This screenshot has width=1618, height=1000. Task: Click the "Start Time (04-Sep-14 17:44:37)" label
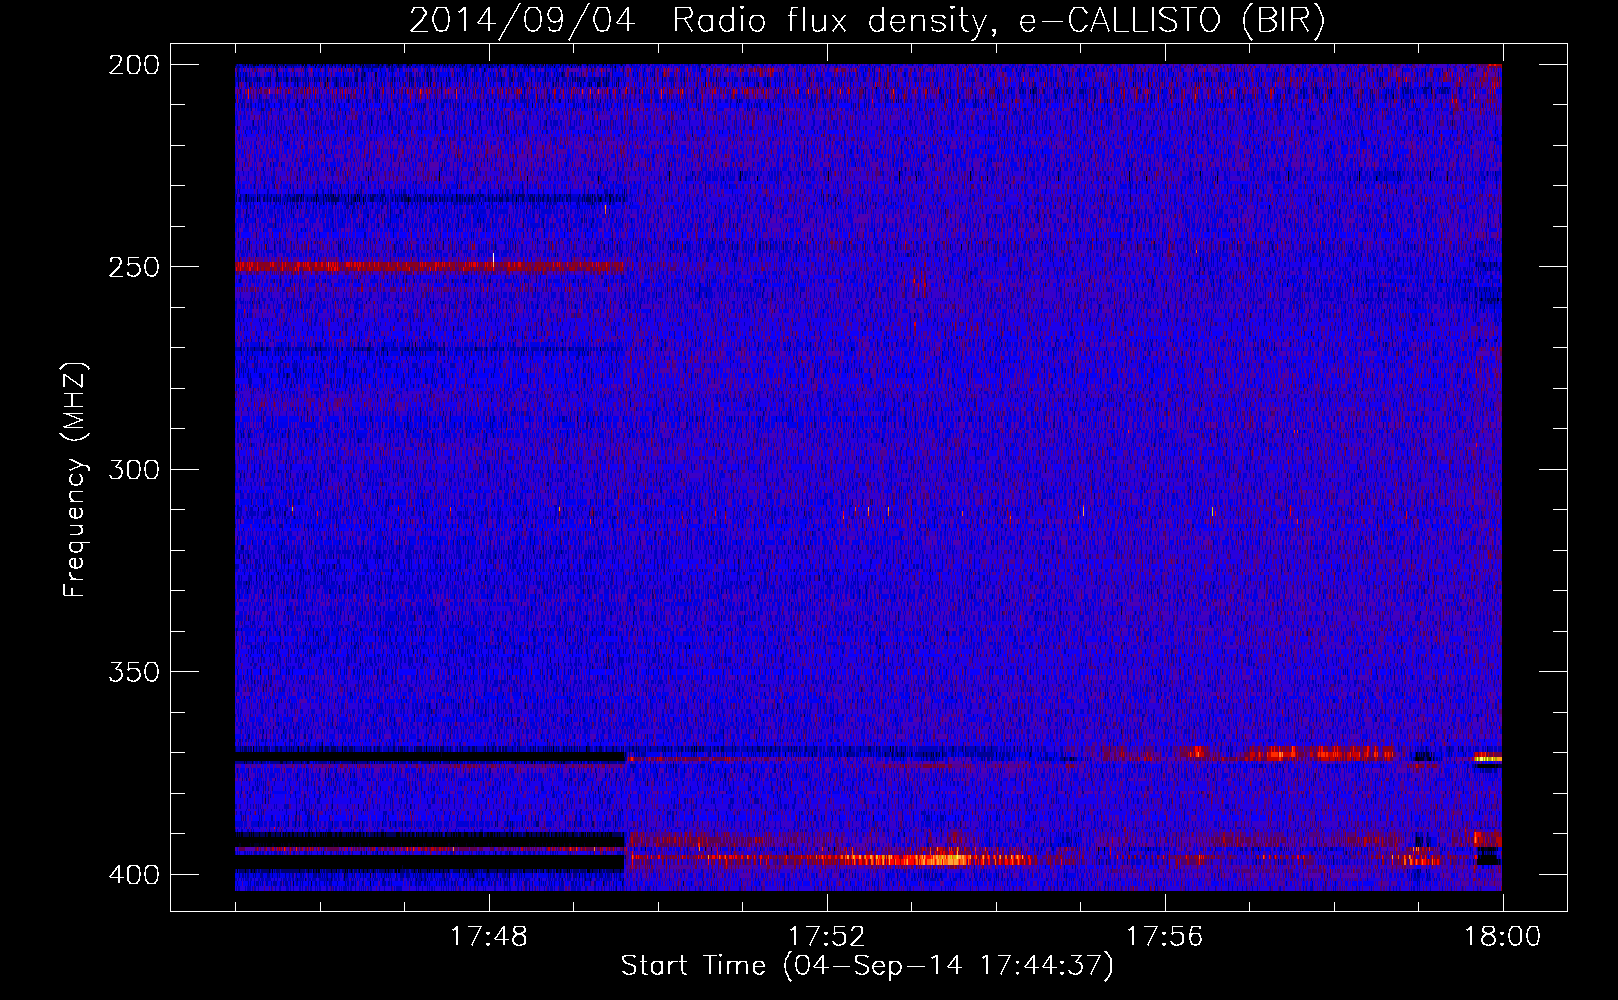[x=867, y=966]
